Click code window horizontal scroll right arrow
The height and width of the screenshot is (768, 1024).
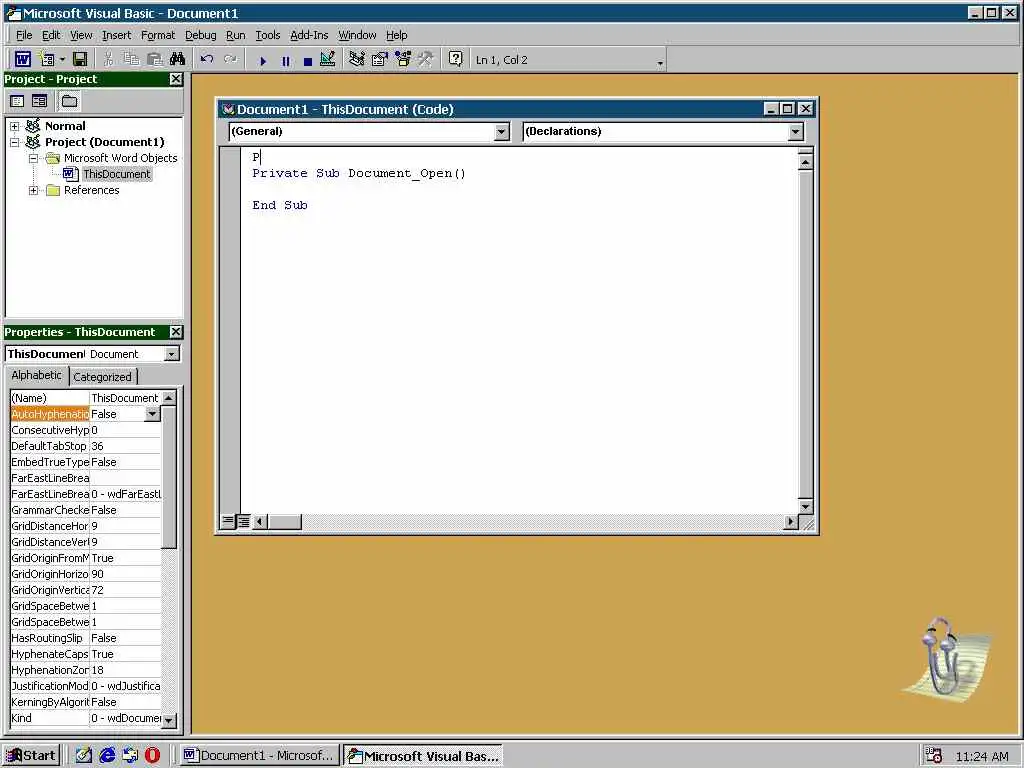point(791,521)
